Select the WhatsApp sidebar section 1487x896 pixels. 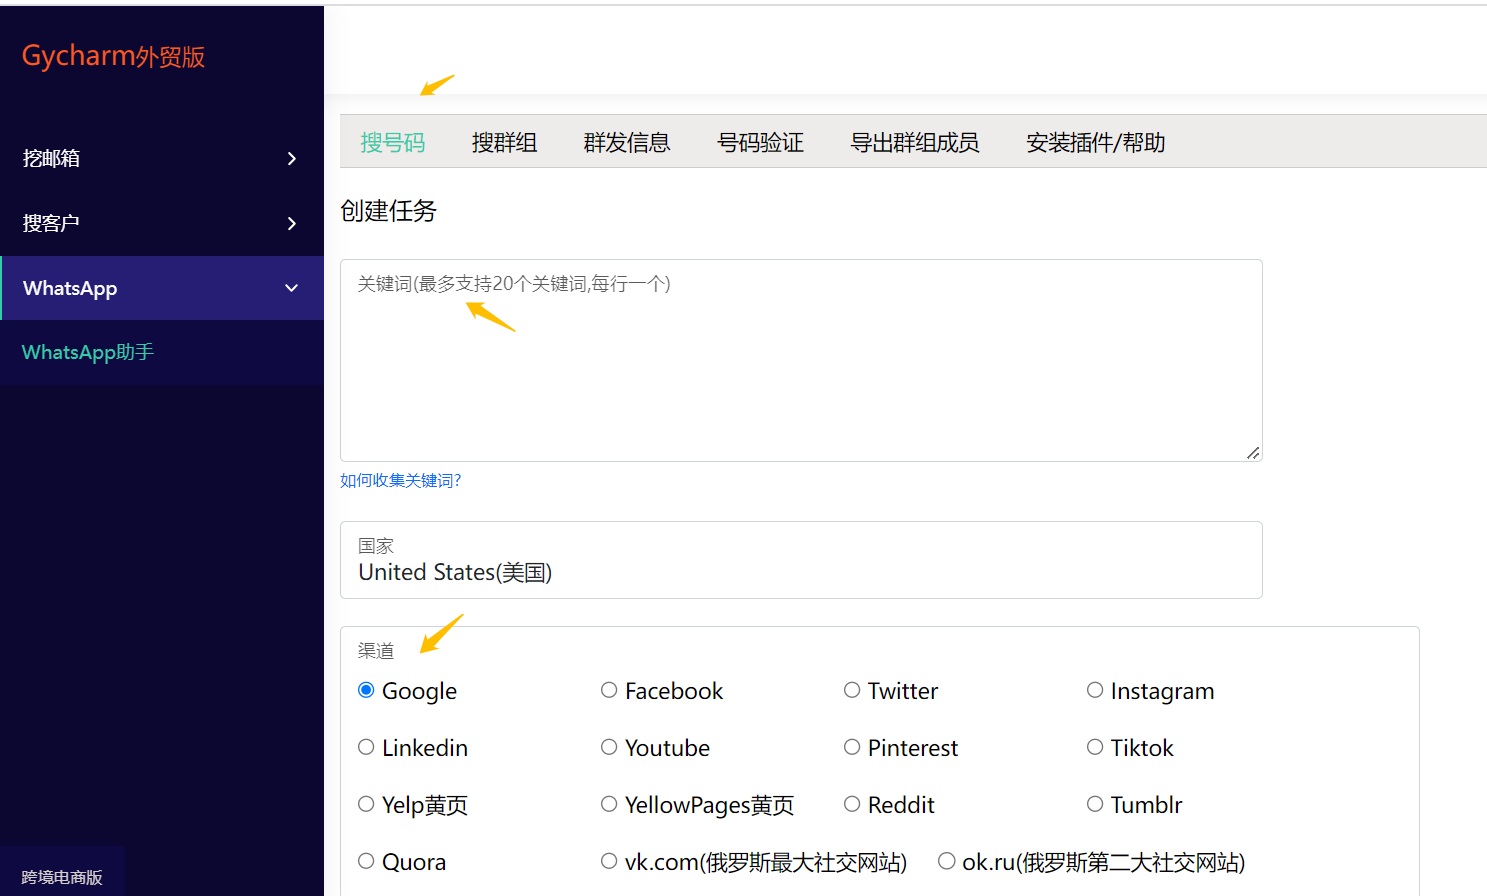coord(162,288)
